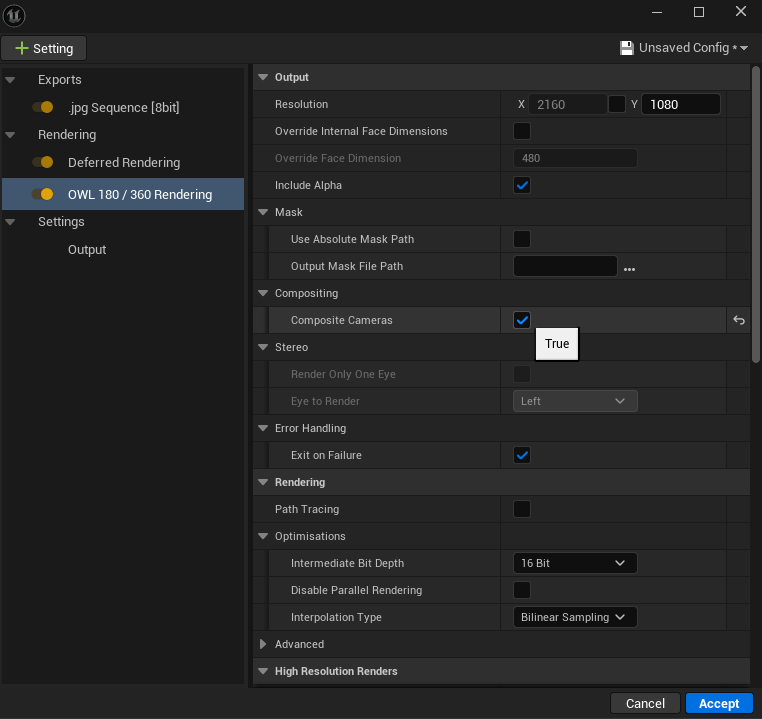Expand the Advanced section
The width and height of the screenshot is (762, 719).
click(264, 644)
